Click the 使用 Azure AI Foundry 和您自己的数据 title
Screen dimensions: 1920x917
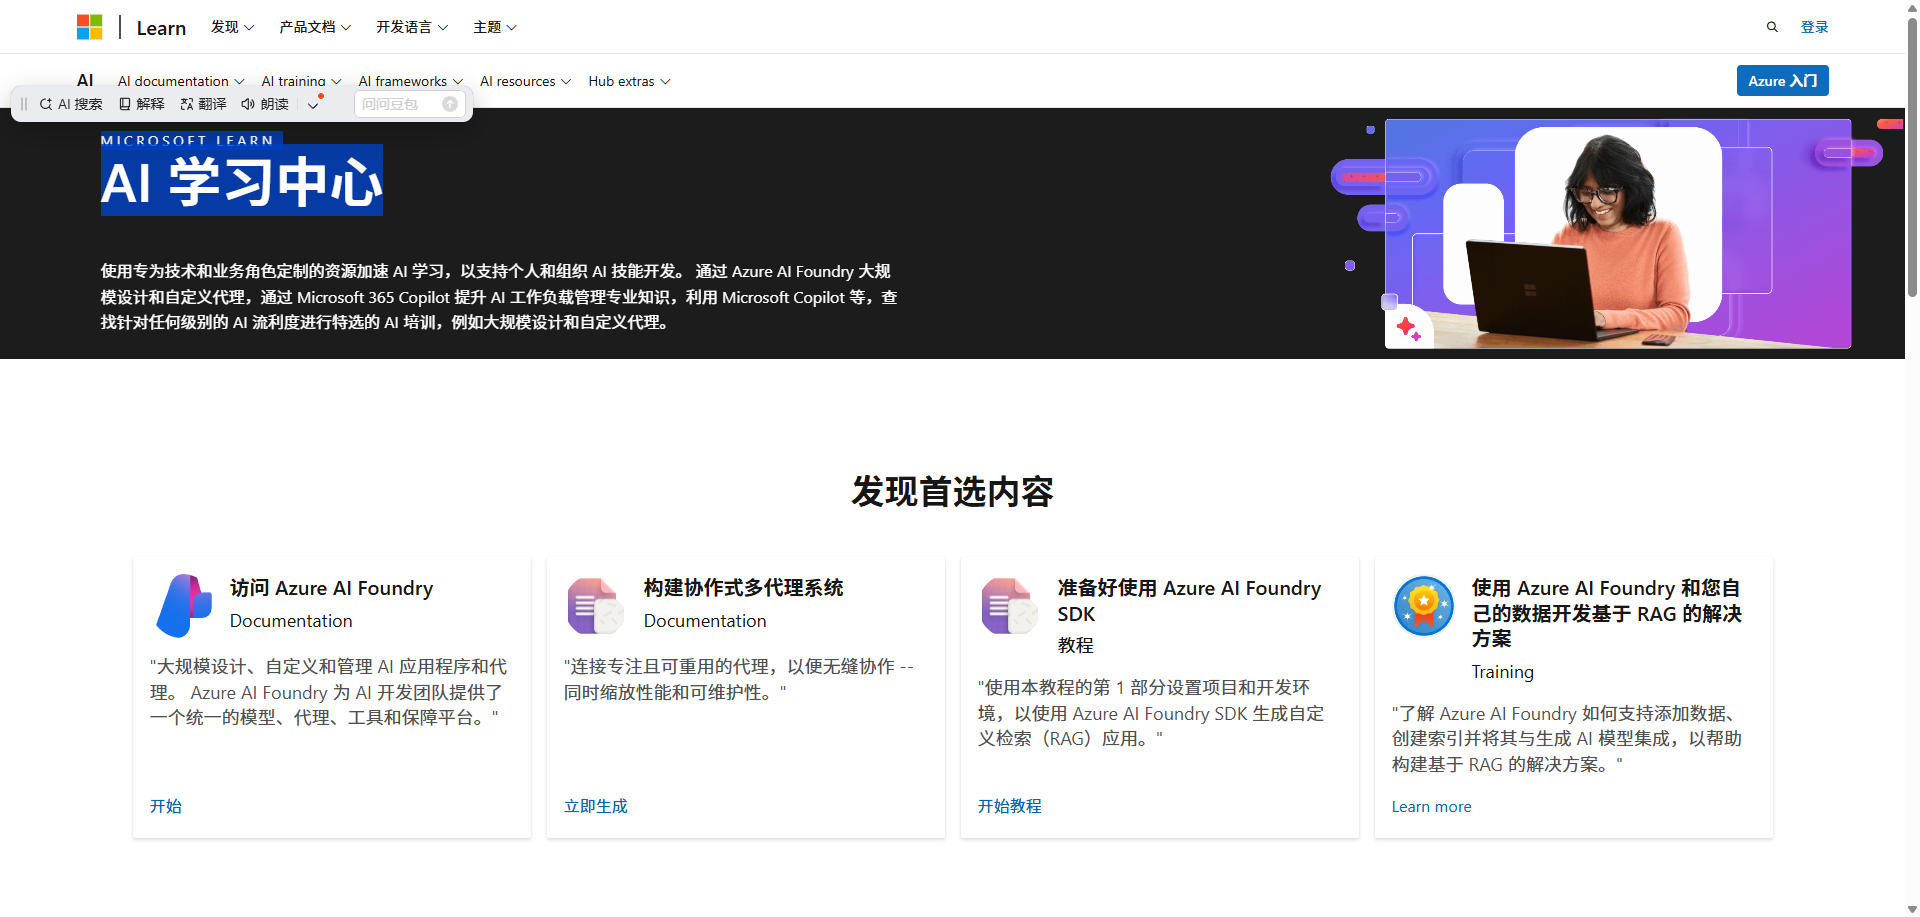[1606, 613]
